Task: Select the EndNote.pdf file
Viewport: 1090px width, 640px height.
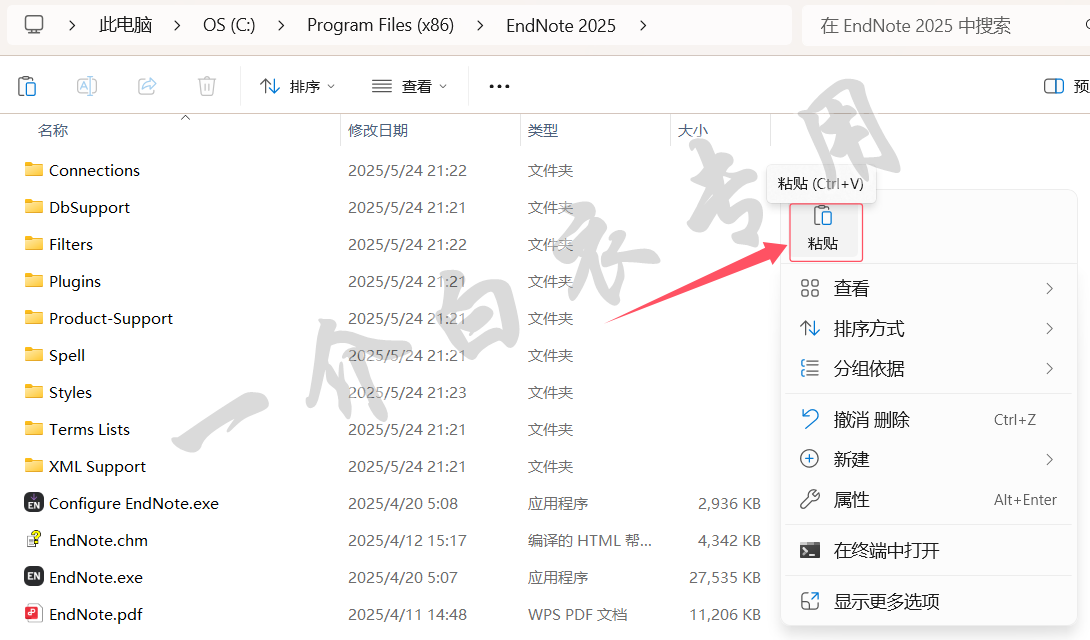Action: click(95, 614)
